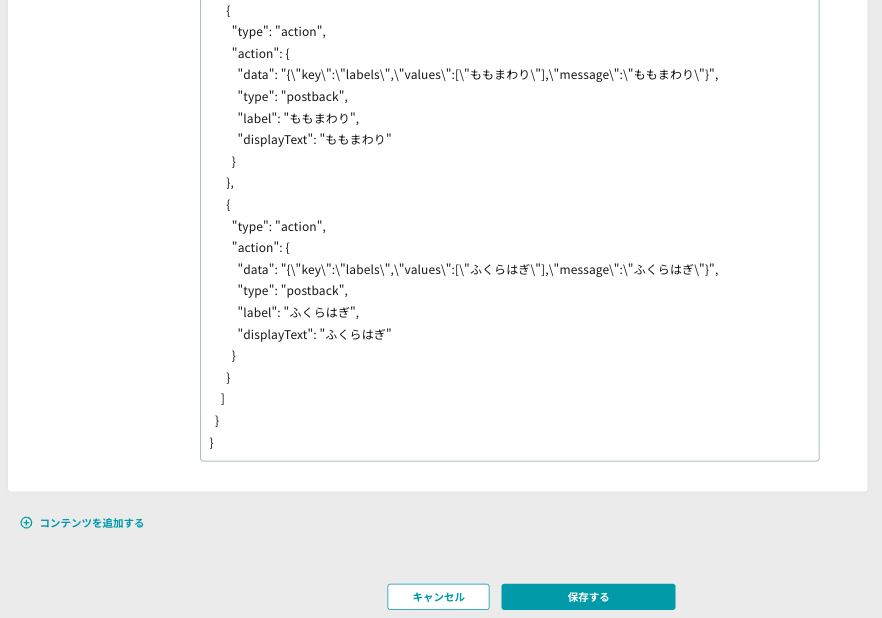Click the data line containing ふくらはぎ values

pyautogui.click(x=478, y=270)
